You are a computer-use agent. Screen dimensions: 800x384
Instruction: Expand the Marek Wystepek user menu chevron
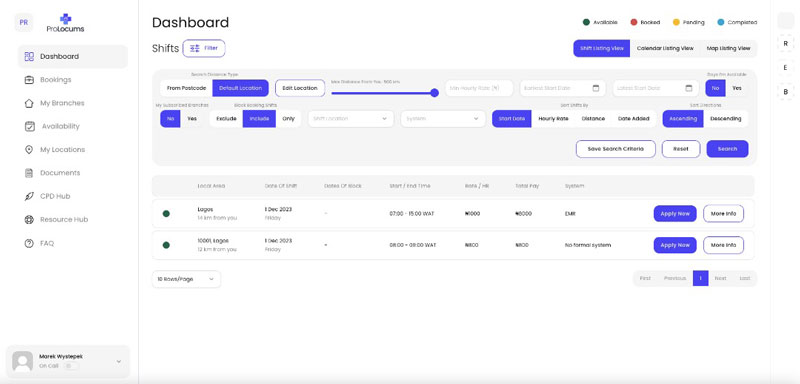[118, 362]
